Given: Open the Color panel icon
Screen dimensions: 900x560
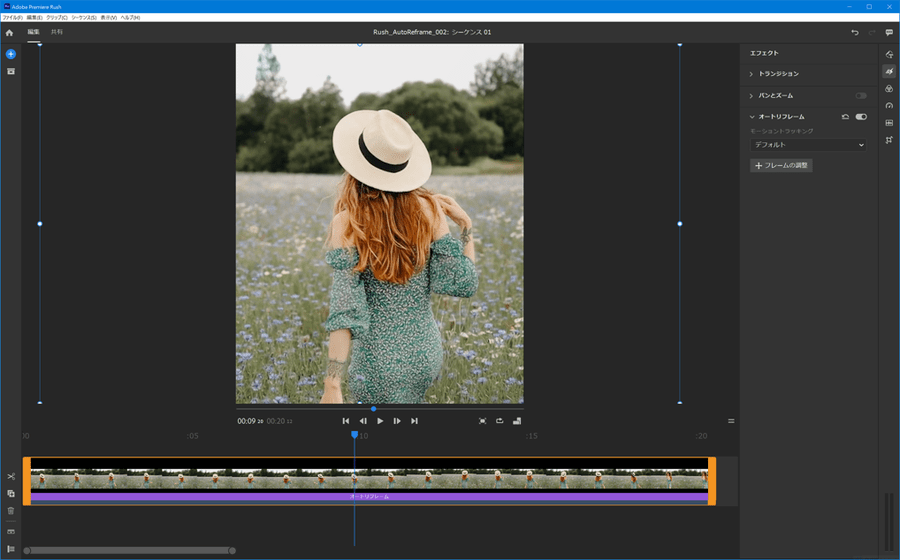Looking at the screenshot, I should (x=889, y=89).
